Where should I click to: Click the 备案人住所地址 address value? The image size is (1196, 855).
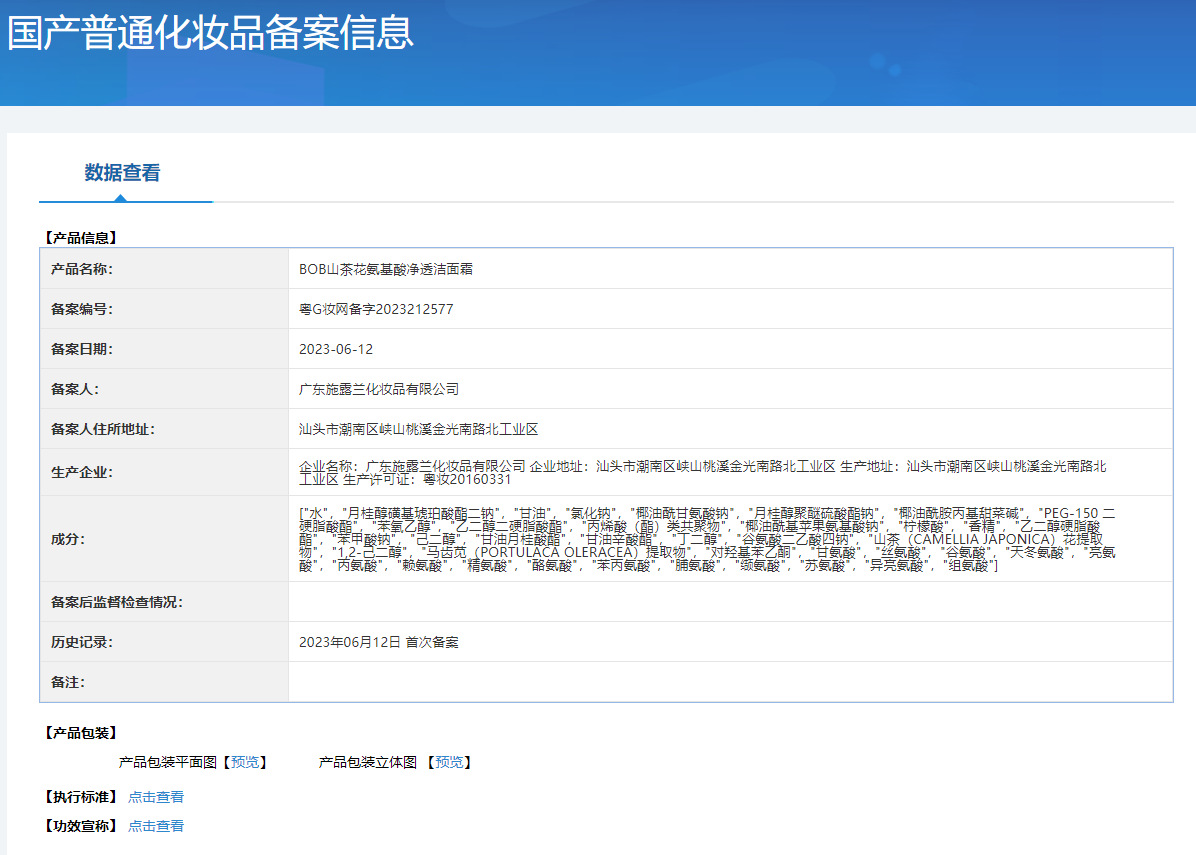click(419, 429)
